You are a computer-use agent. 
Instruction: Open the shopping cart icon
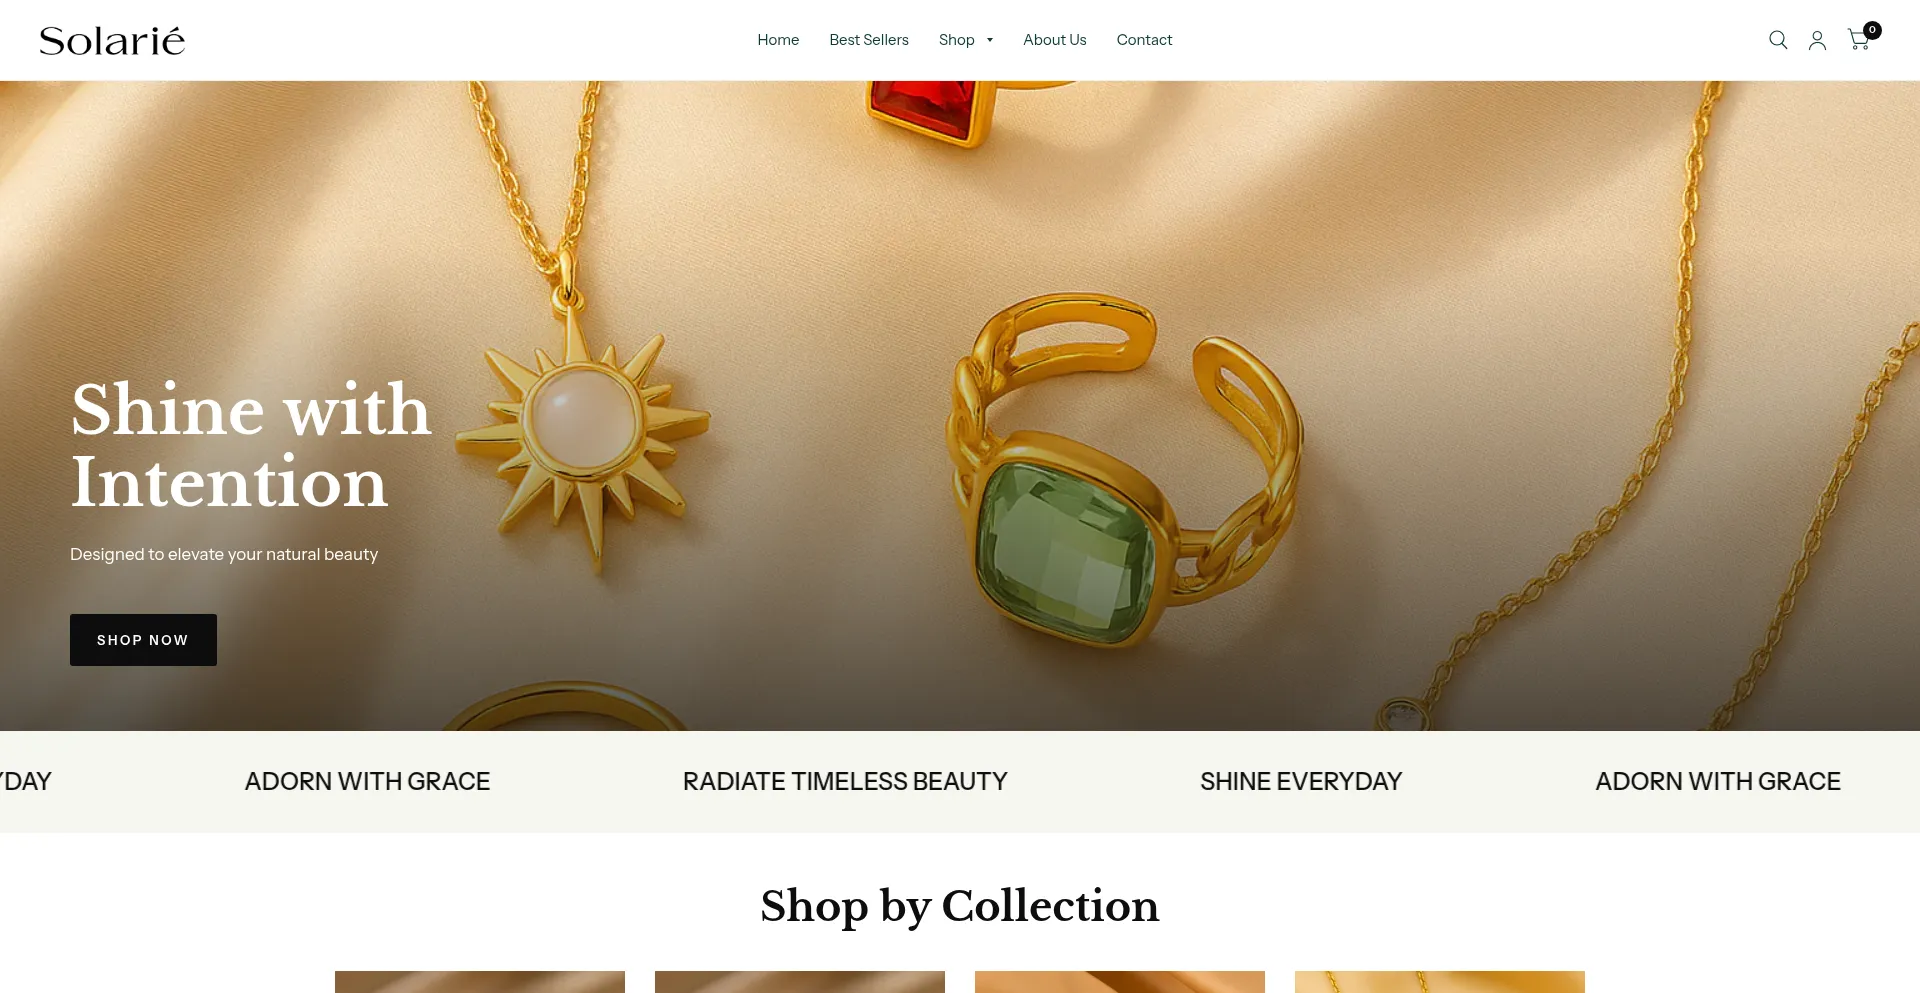[x=1858, y=41]
